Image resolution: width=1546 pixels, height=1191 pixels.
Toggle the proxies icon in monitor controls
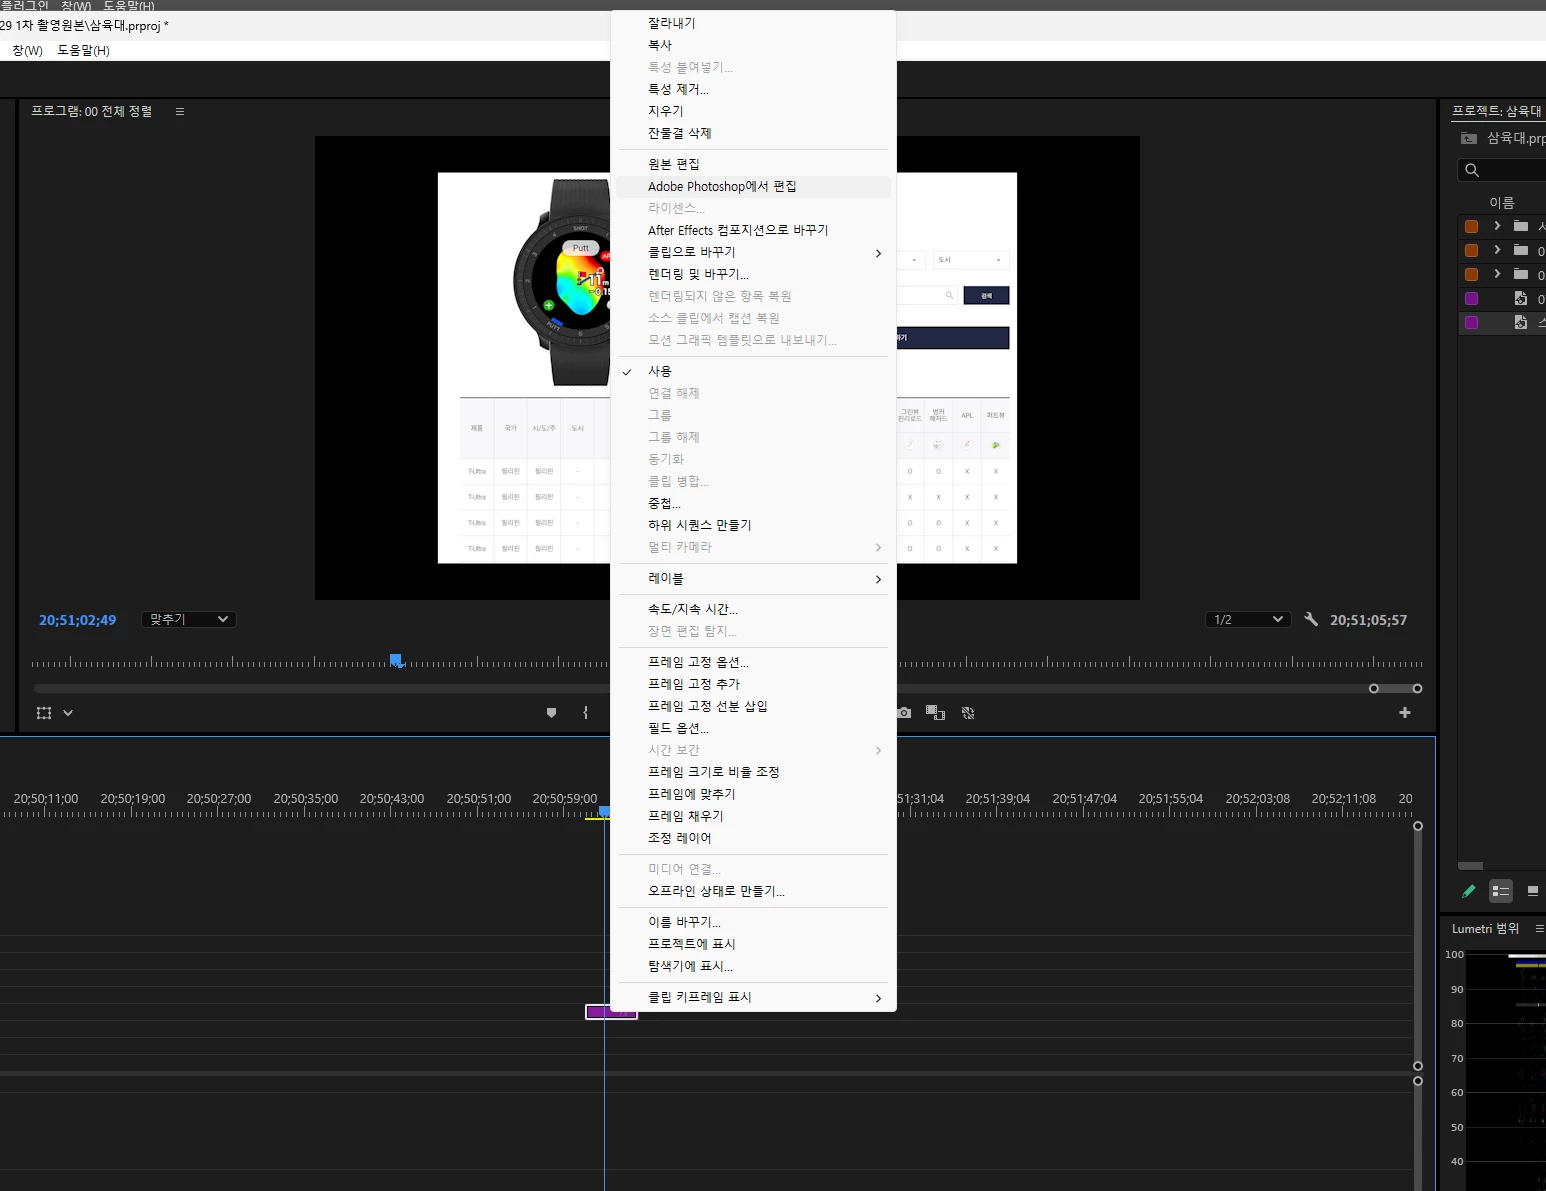click(968, 713)
